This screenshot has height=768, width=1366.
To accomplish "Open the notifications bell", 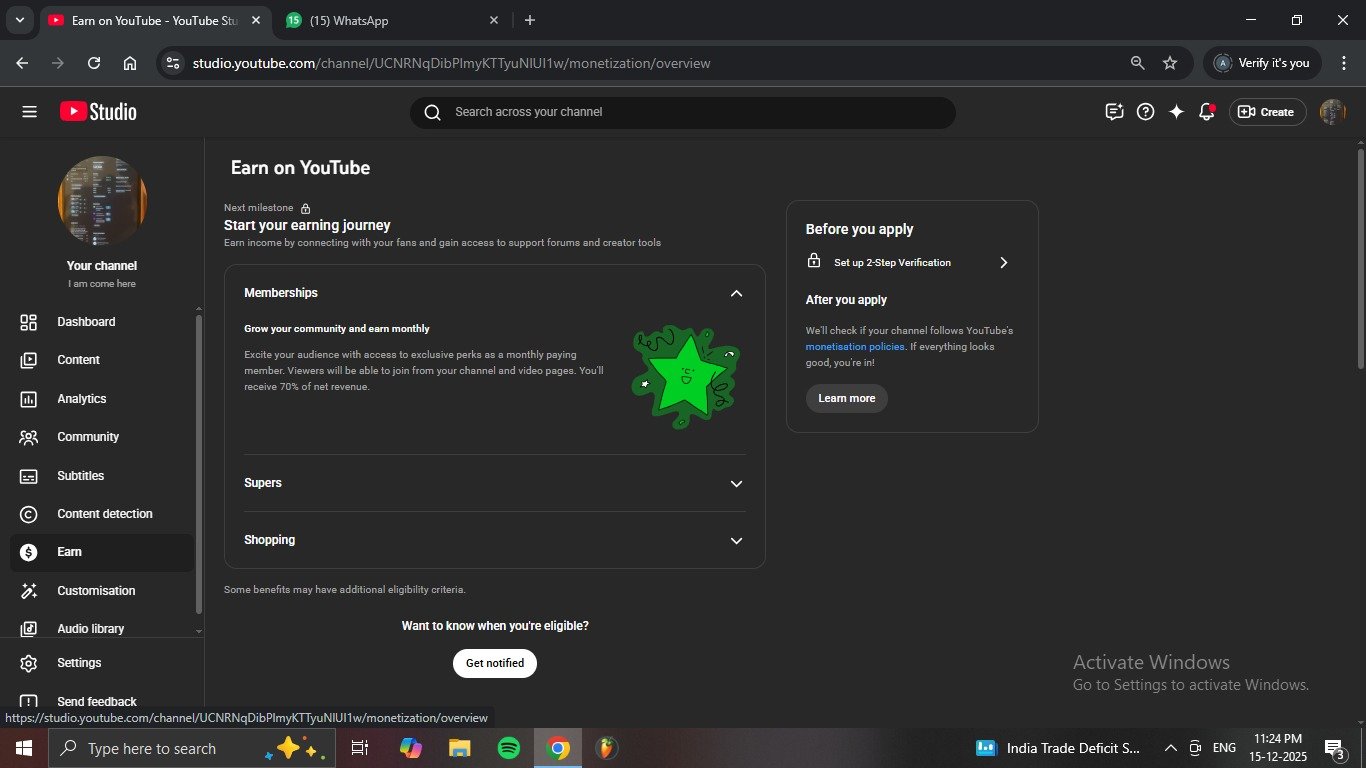I will tap(1207, 112).
